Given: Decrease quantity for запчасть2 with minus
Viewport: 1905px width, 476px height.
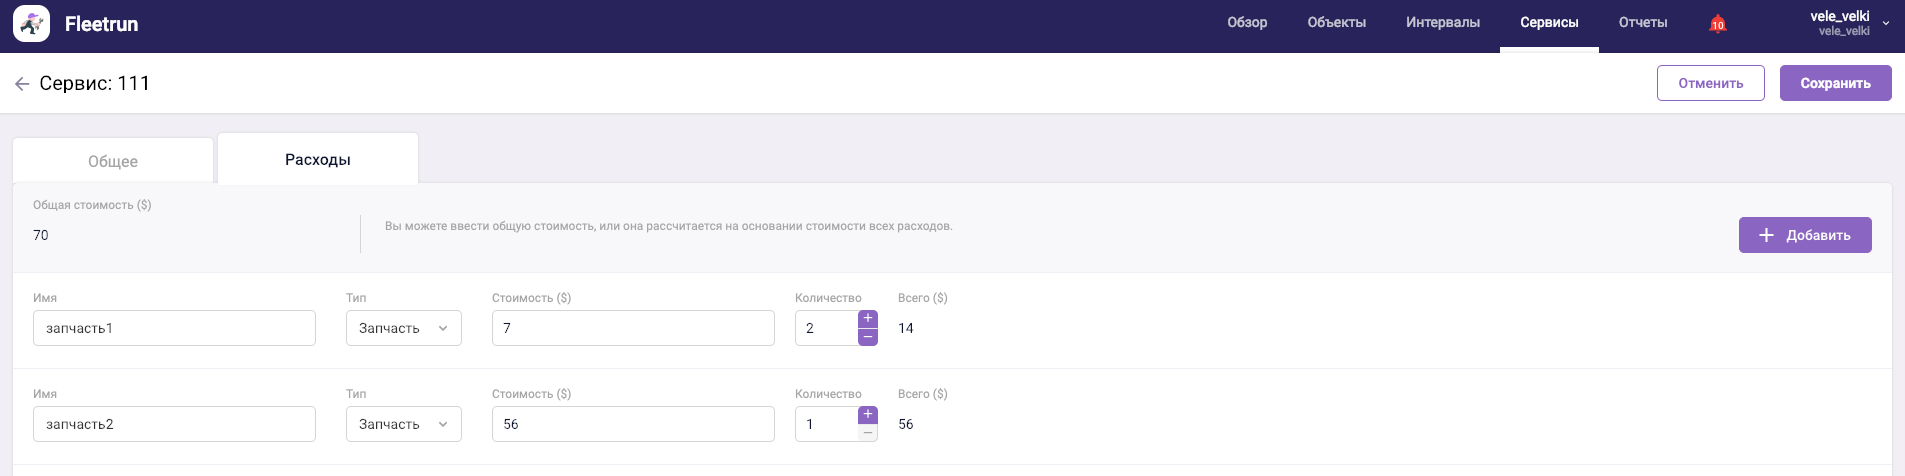Looking at the screenshot, I should click(x=868, y=433).
